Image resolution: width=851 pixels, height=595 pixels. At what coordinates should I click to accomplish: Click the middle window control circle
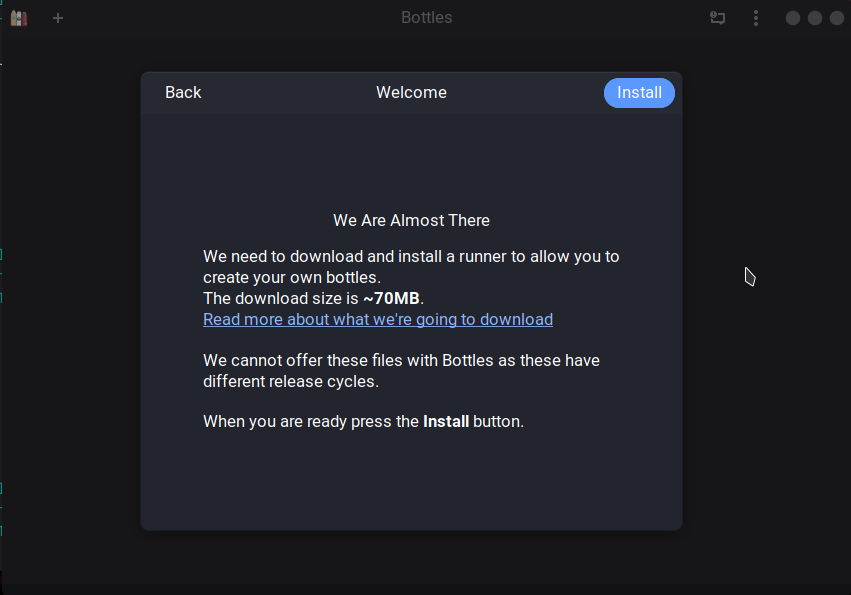(814, 17)
